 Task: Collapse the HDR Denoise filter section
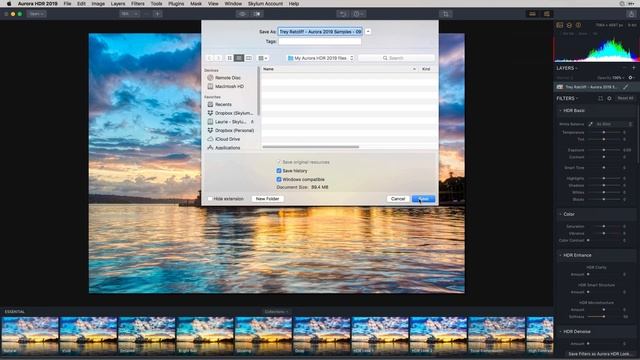560,331
